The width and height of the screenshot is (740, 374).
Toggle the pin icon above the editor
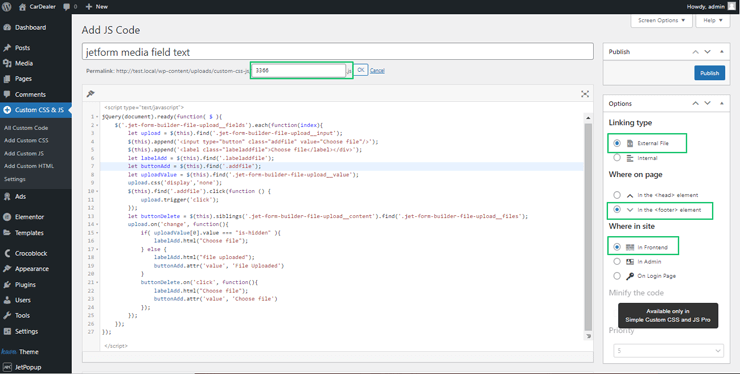(x=91, y=94)
